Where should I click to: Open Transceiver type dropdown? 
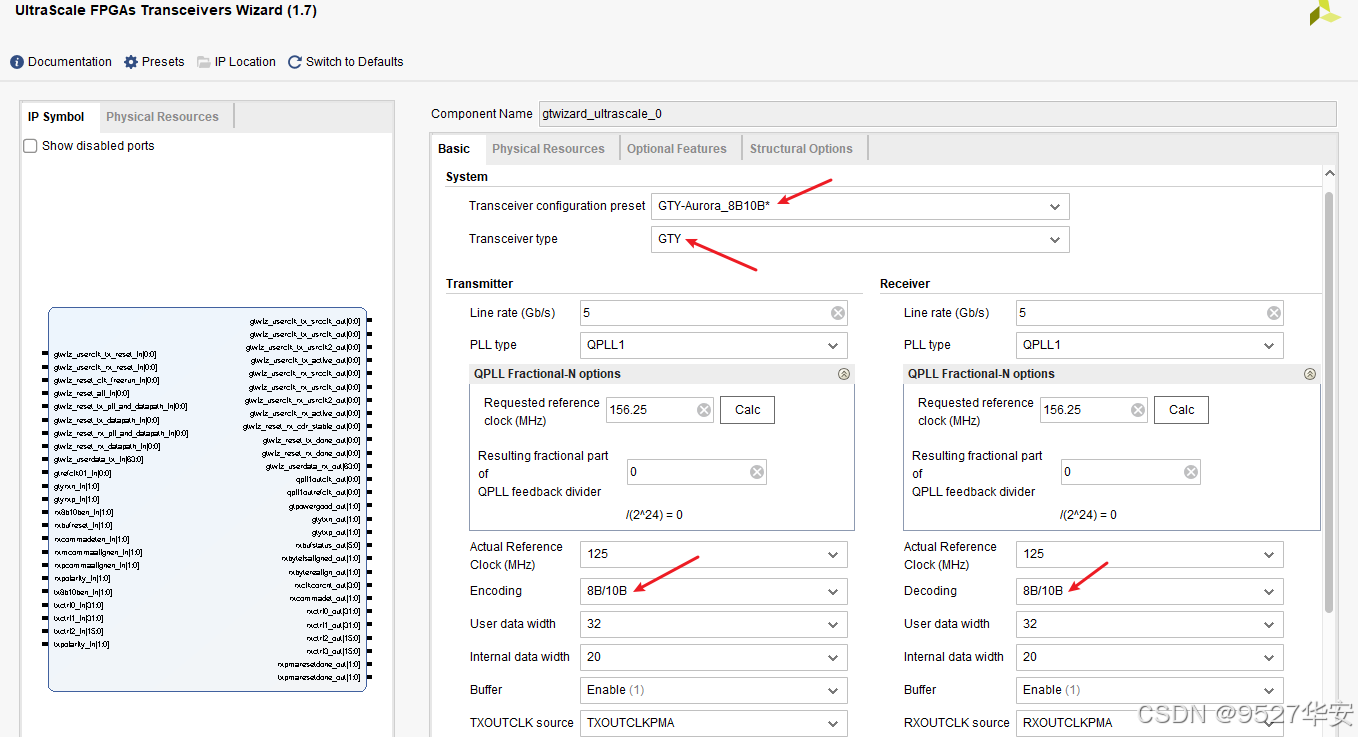[x=860, y=240]
